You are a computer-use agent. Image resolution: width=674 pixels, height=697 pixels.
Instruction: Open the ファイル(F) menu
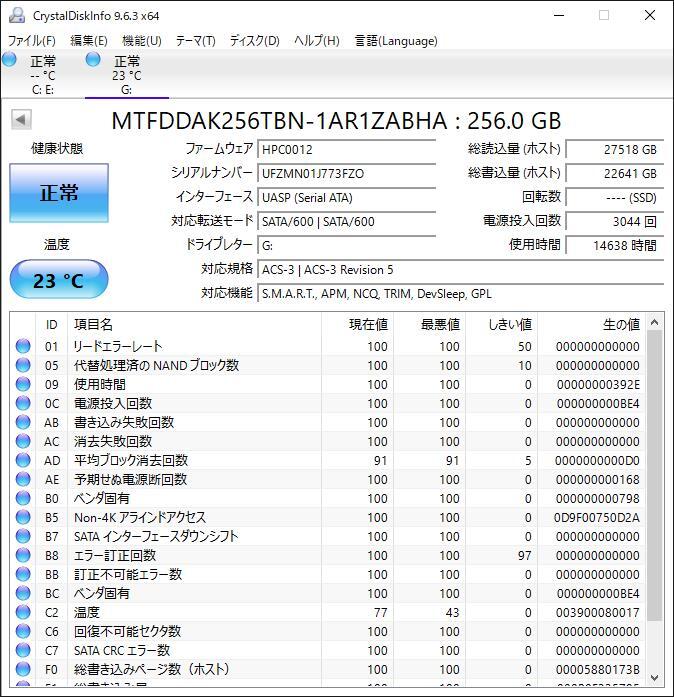(x=32, y=41)
